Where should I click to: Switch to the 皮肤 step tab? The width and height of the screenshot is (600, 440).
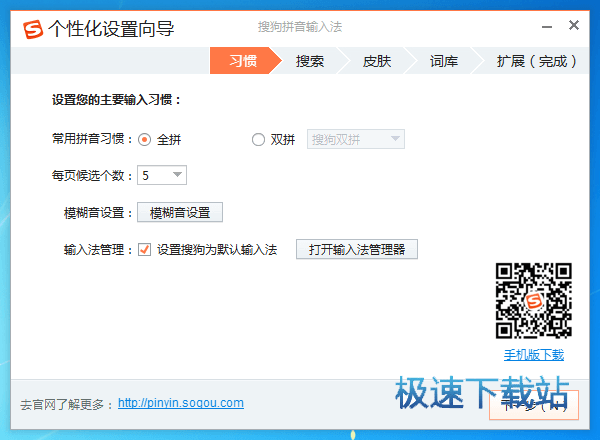click(x=377, y=61)
